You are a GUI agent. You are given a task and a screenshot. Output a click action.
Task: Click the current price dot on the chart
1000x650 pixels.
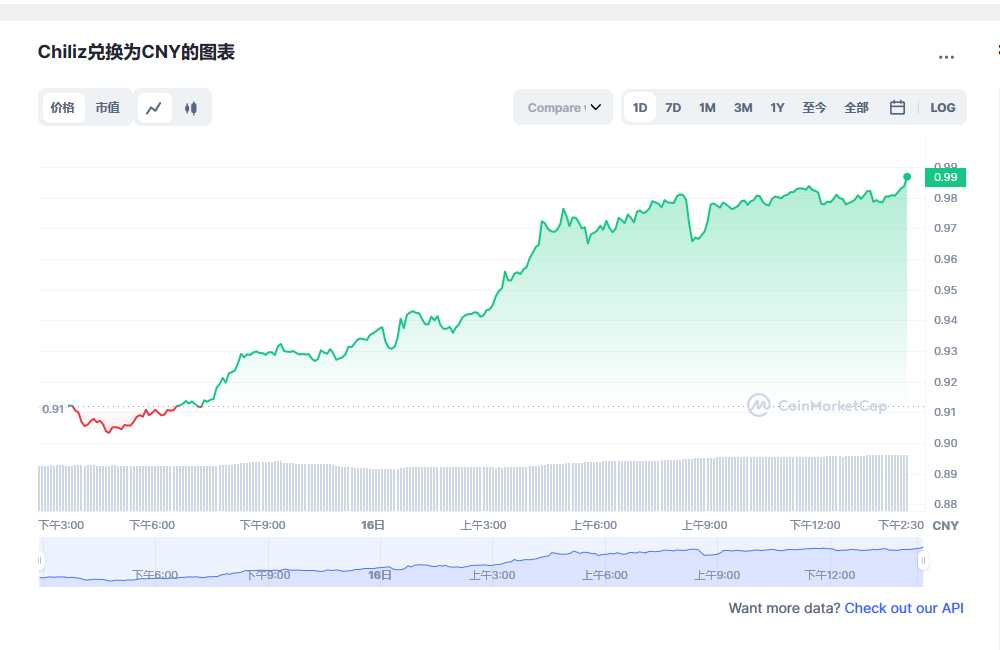point(907,177)
